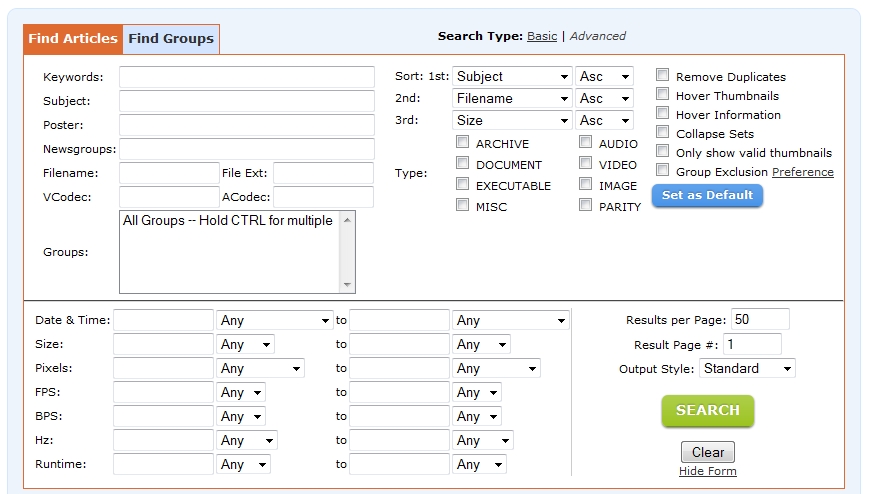Image resolution: width=869 pixels, height=494 pixels.
Task: Click the Filename input field
Action: pos(169,173)
